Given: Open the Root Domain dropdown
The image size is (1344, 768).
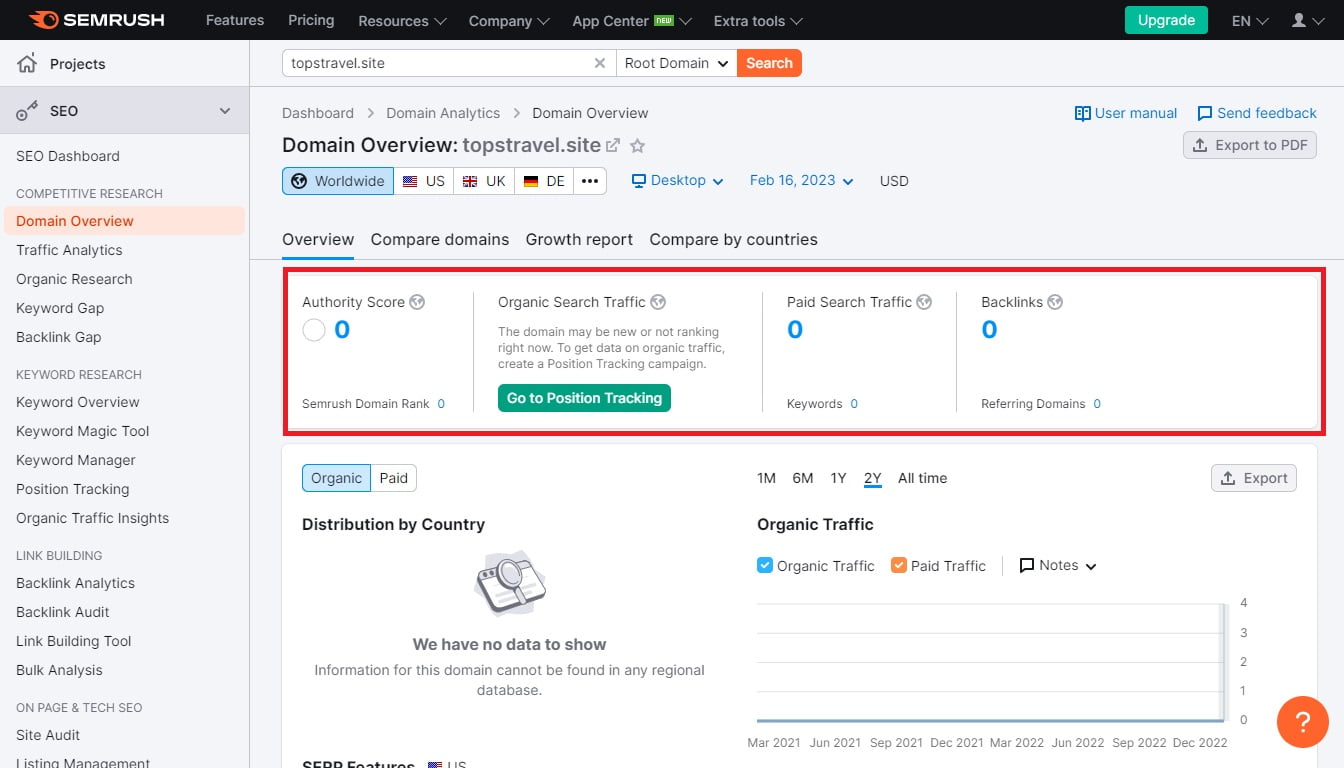Looking at the screenshot, I should (x=677, y=63).
